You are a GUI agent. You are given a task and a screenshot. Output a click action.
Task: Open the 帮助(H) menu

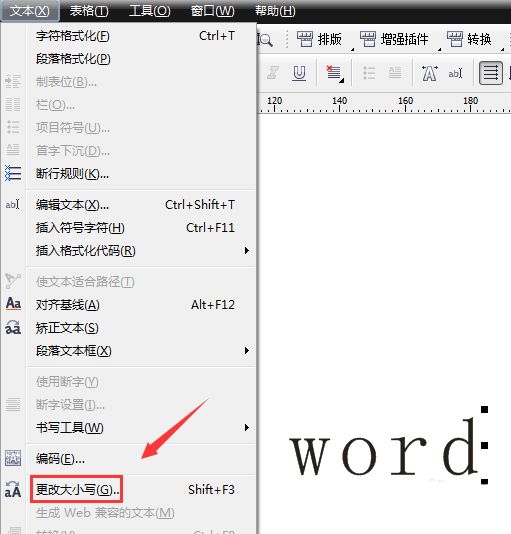[x=275, y=11]
